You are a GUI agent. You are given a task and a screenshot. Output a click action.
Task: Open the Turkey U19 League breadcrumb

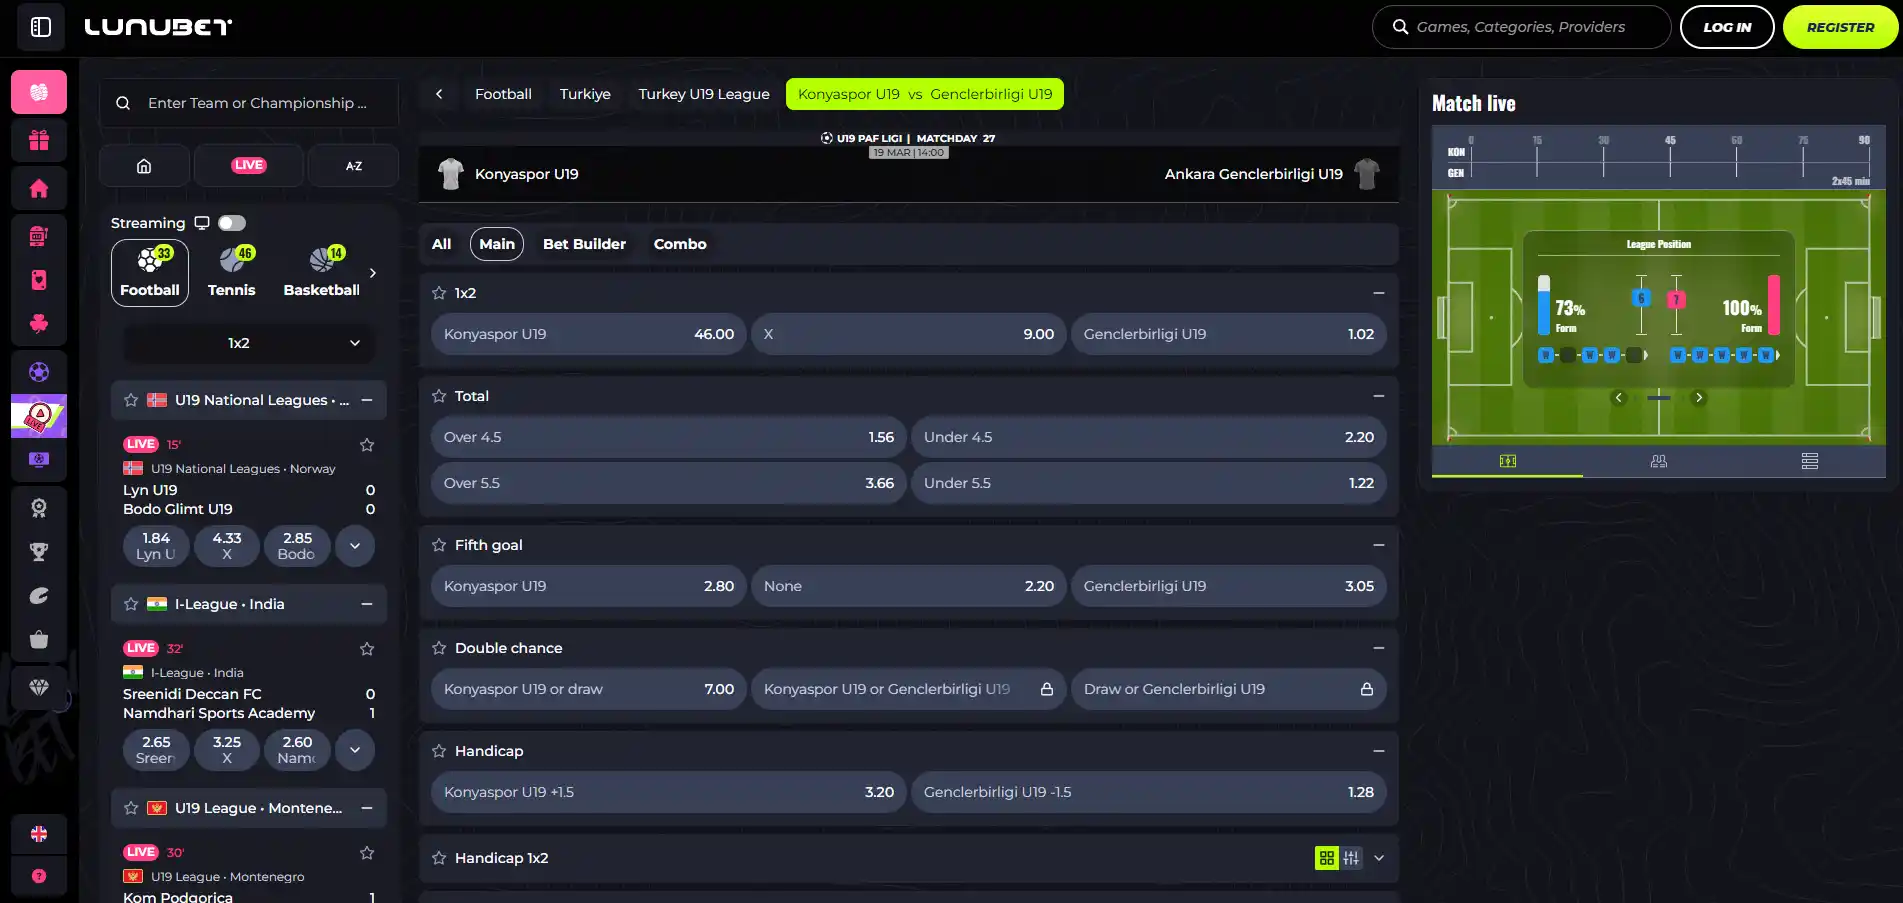point(704,94)
